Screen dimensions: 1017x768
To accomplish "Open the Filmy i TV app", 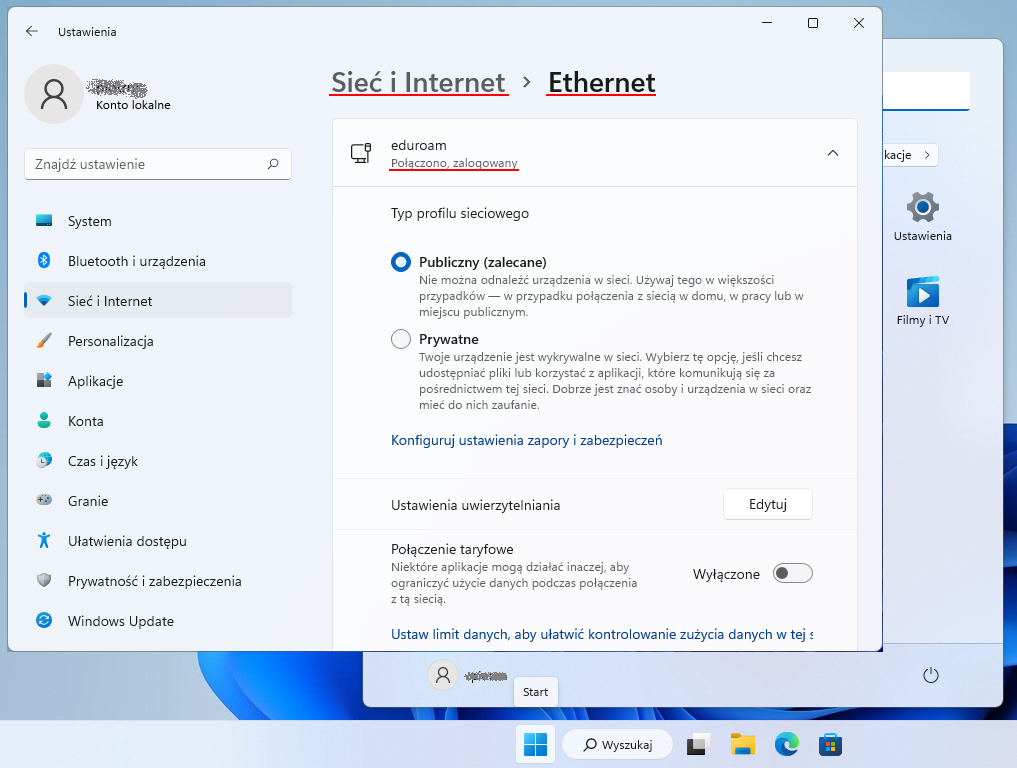I will click(x=922, y=302).
